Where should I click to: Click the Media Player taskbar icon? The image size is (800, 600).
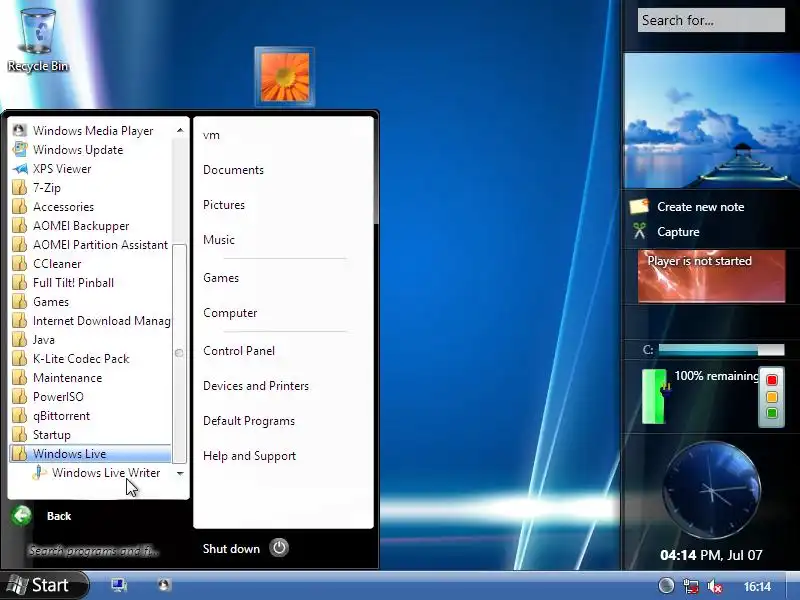163,585
